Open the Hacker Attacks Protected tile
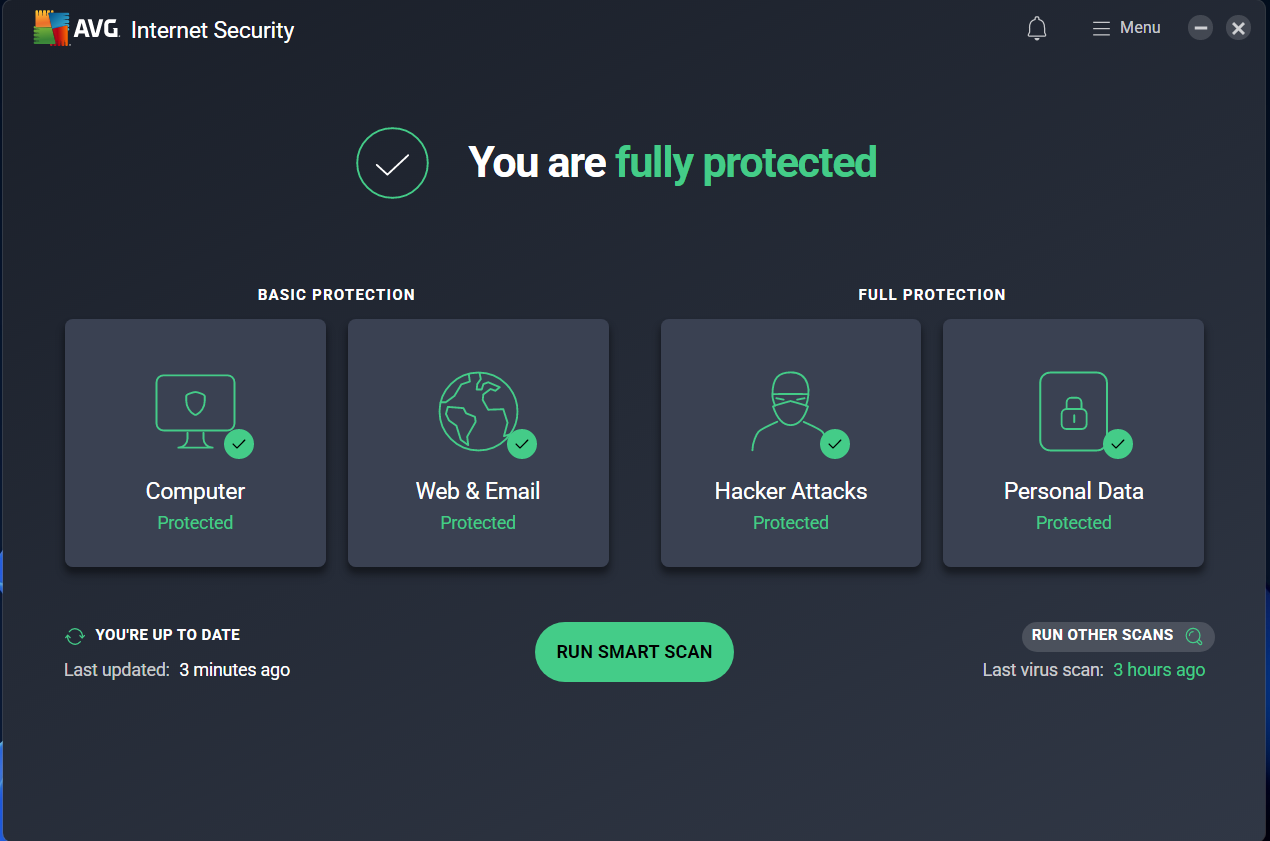 791,443
